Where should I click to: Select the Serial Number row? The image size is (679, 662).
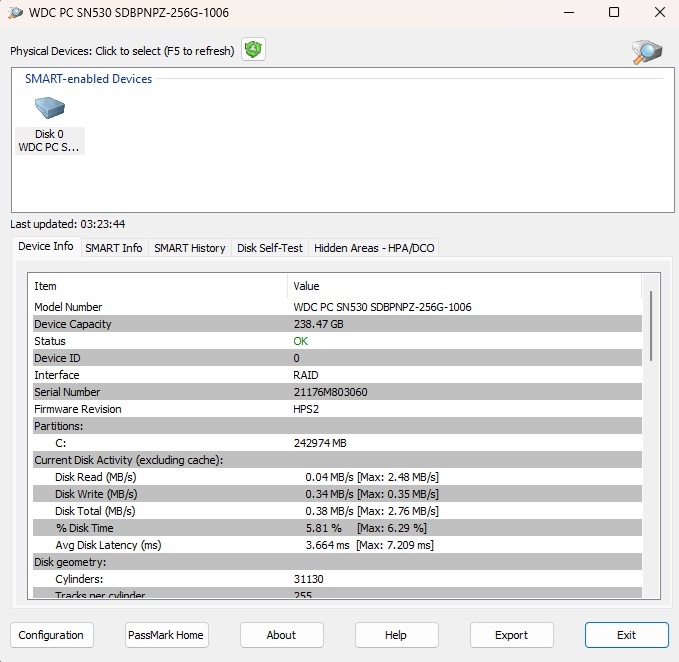point(160,392)
